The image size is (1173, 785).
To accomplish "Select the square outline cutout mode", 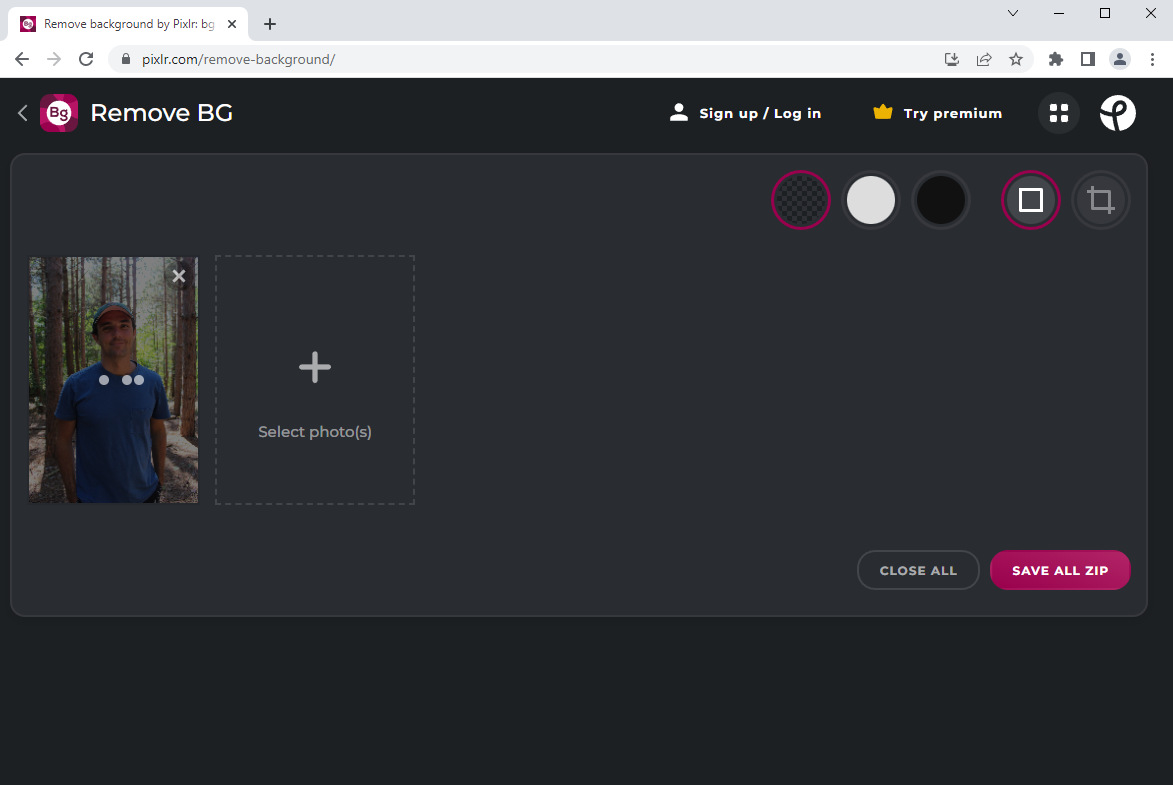I will point(1030,200).
